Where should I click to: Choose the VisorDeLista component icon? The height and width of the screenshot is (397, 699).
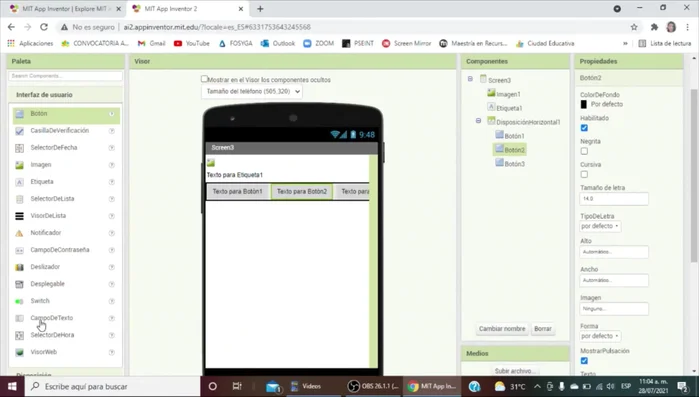20,216
